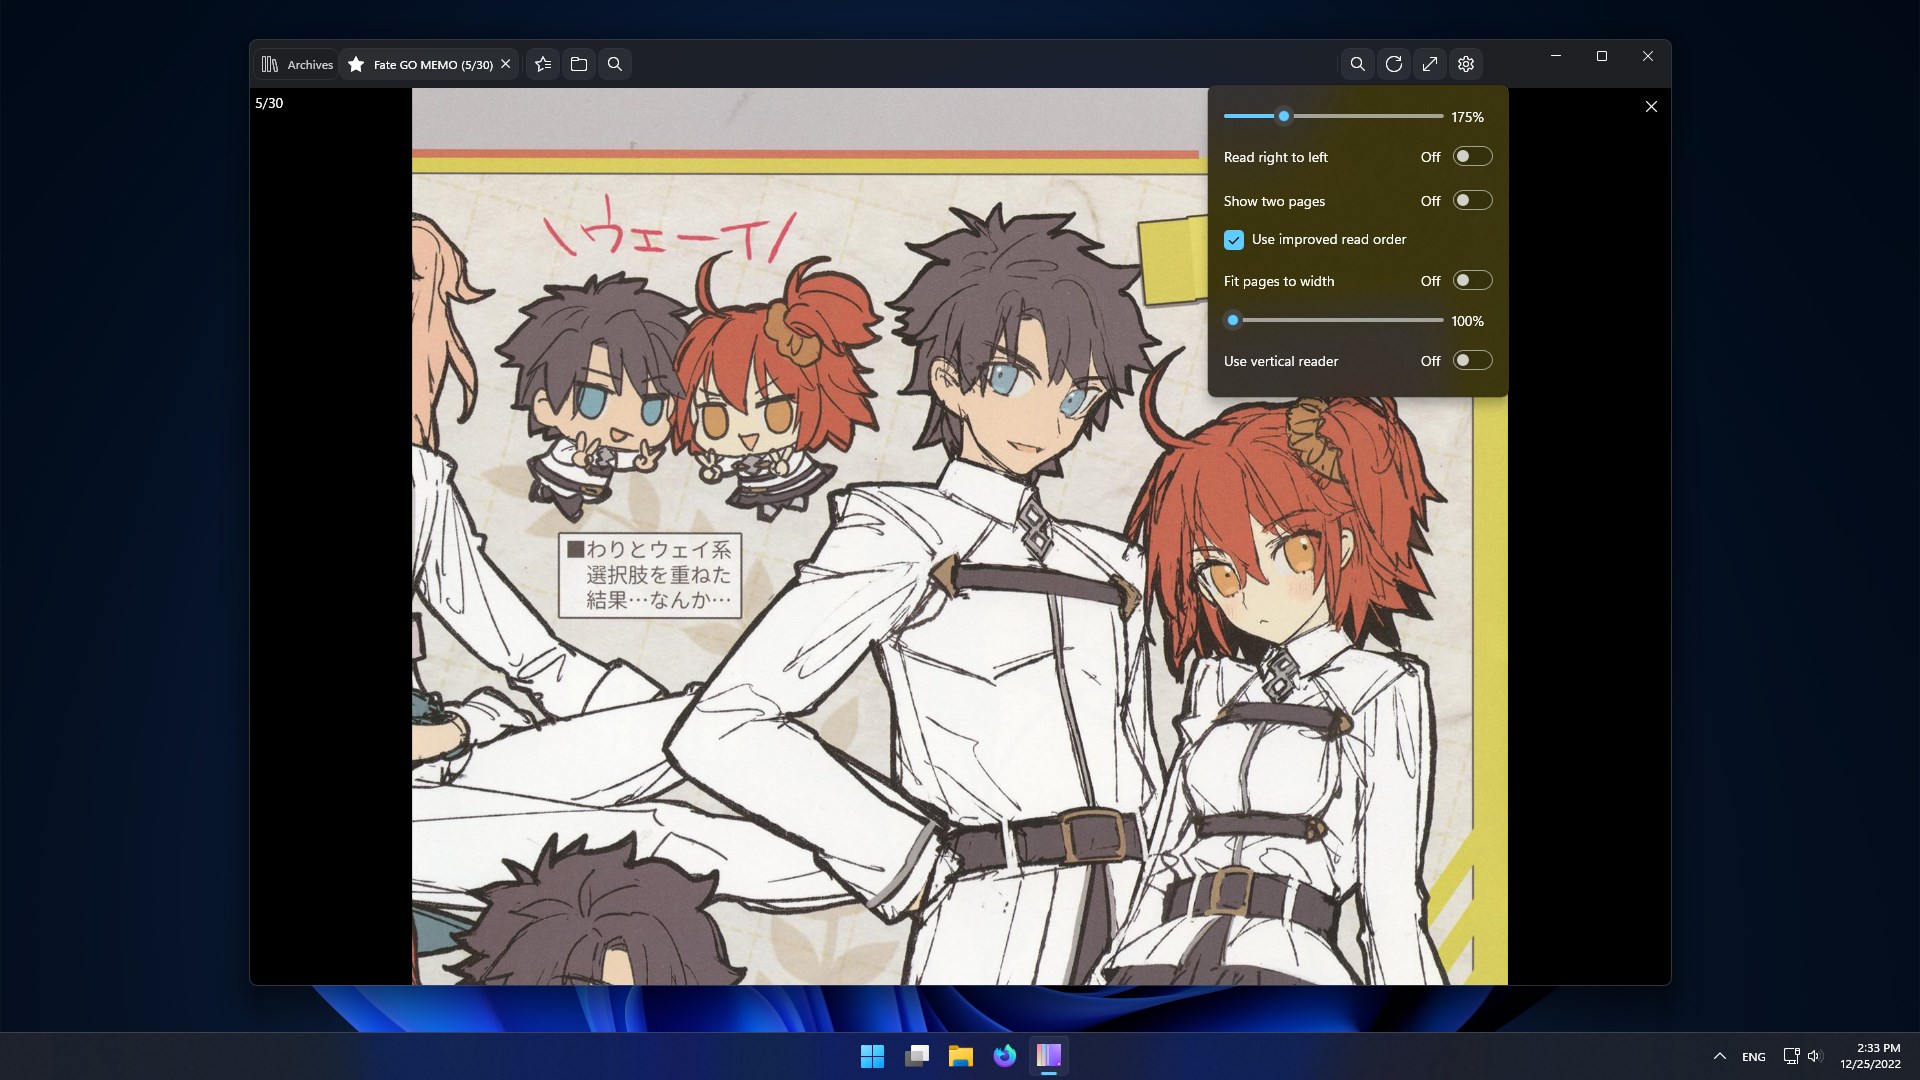Click the reload archive icon
1920x1080 pixels.
pos(1394,64)
